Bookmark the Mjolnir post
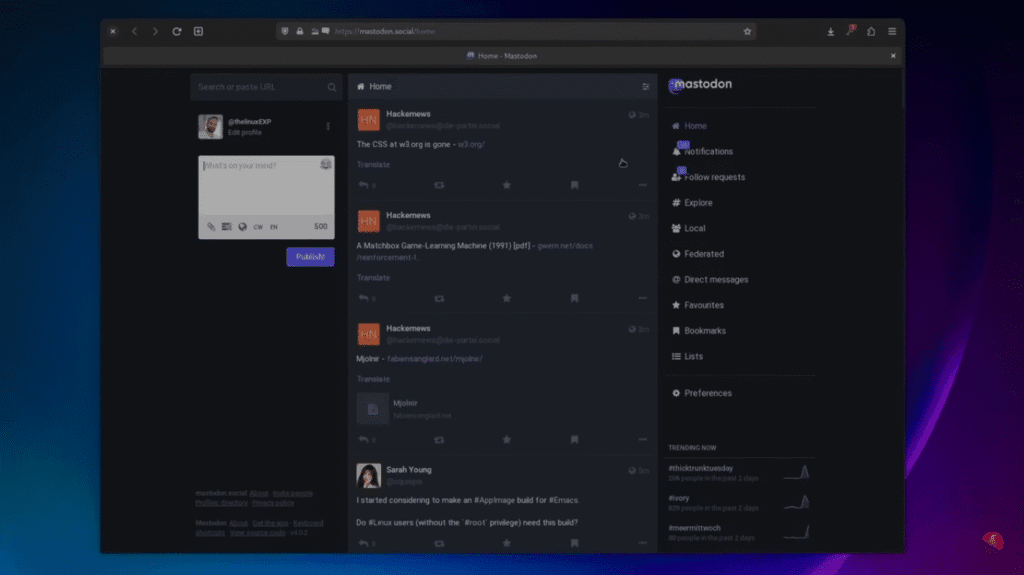The image size is (1024, 575). pos(575,440)
